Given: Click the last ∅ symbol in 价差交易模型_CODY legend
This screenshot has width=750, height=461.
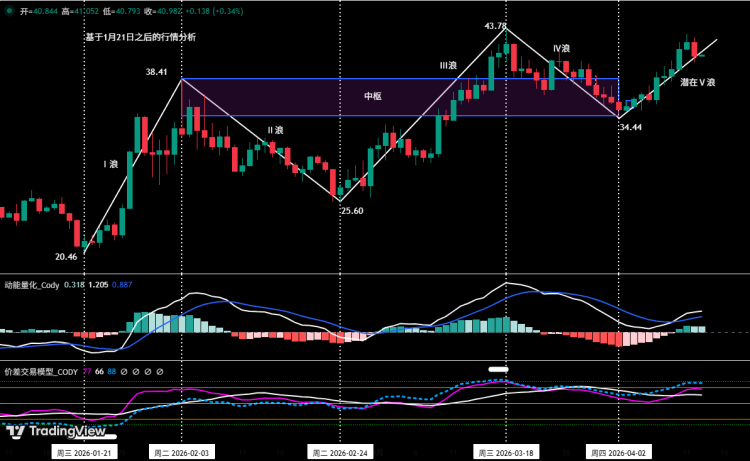Looking at the screenshot, I should click(159, 372).
